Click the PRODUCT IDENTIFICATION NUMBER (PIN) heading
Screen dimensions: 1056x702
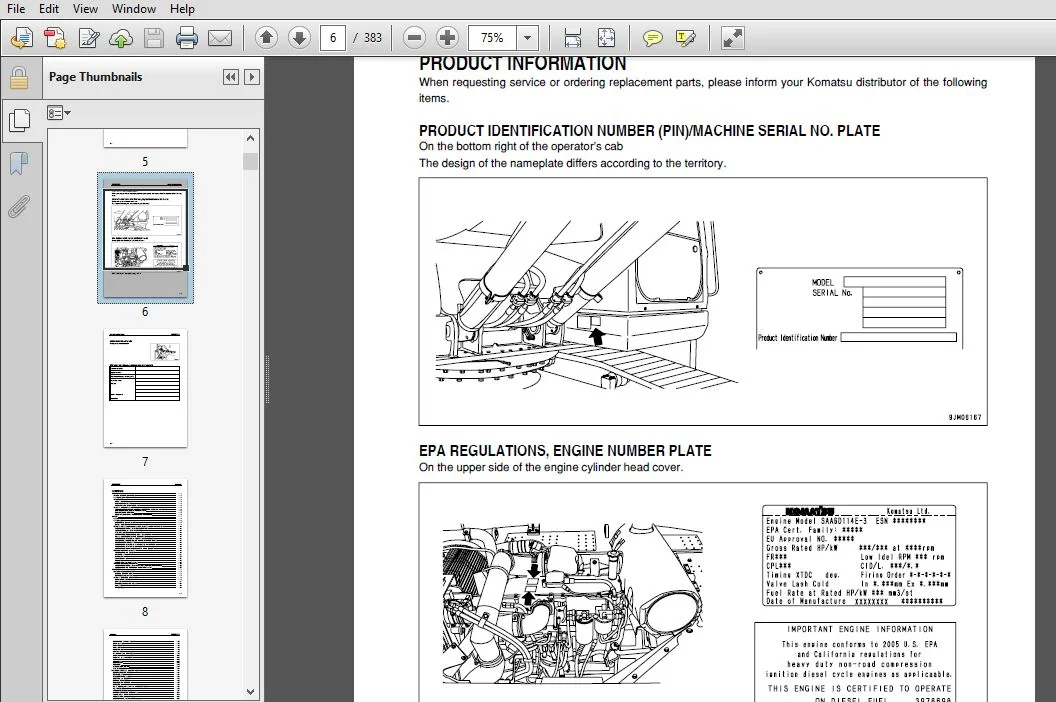(649, 131)
